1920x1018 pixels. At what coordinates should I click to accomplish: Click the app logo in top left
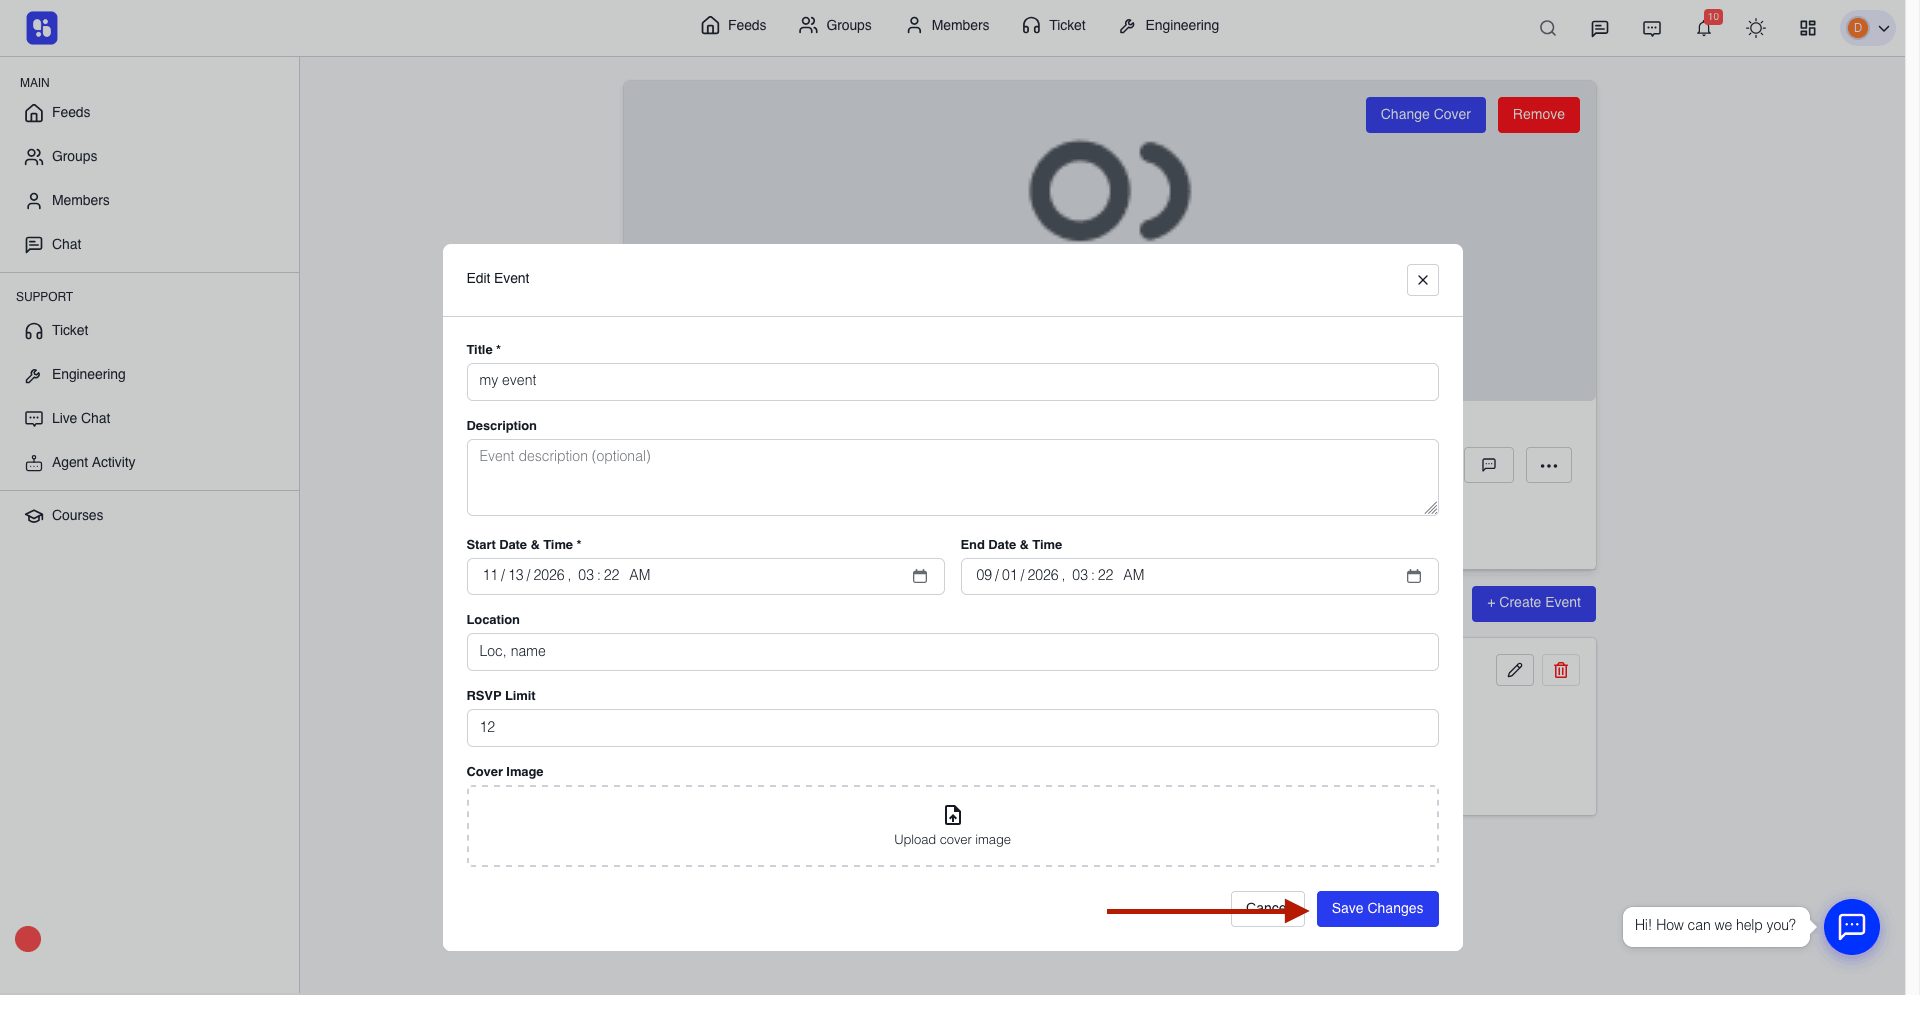pyautogui.click(x=42, y=28)
